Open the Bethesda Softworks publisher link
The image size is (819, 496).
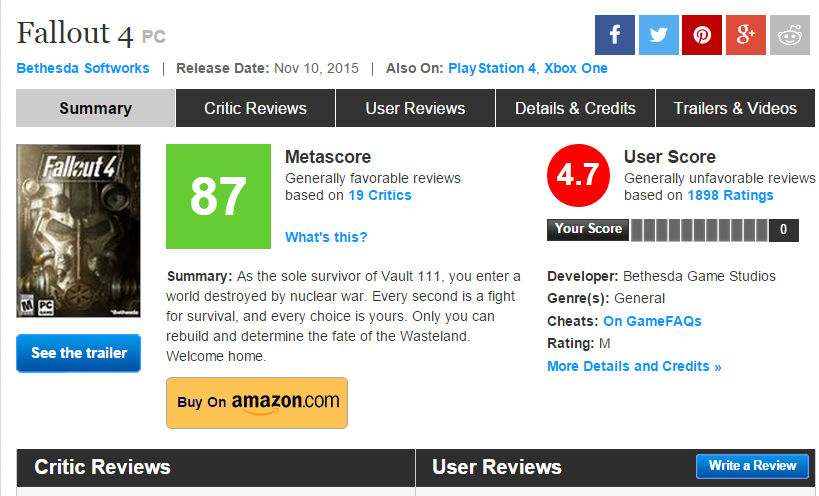click(x=83, y=68)
